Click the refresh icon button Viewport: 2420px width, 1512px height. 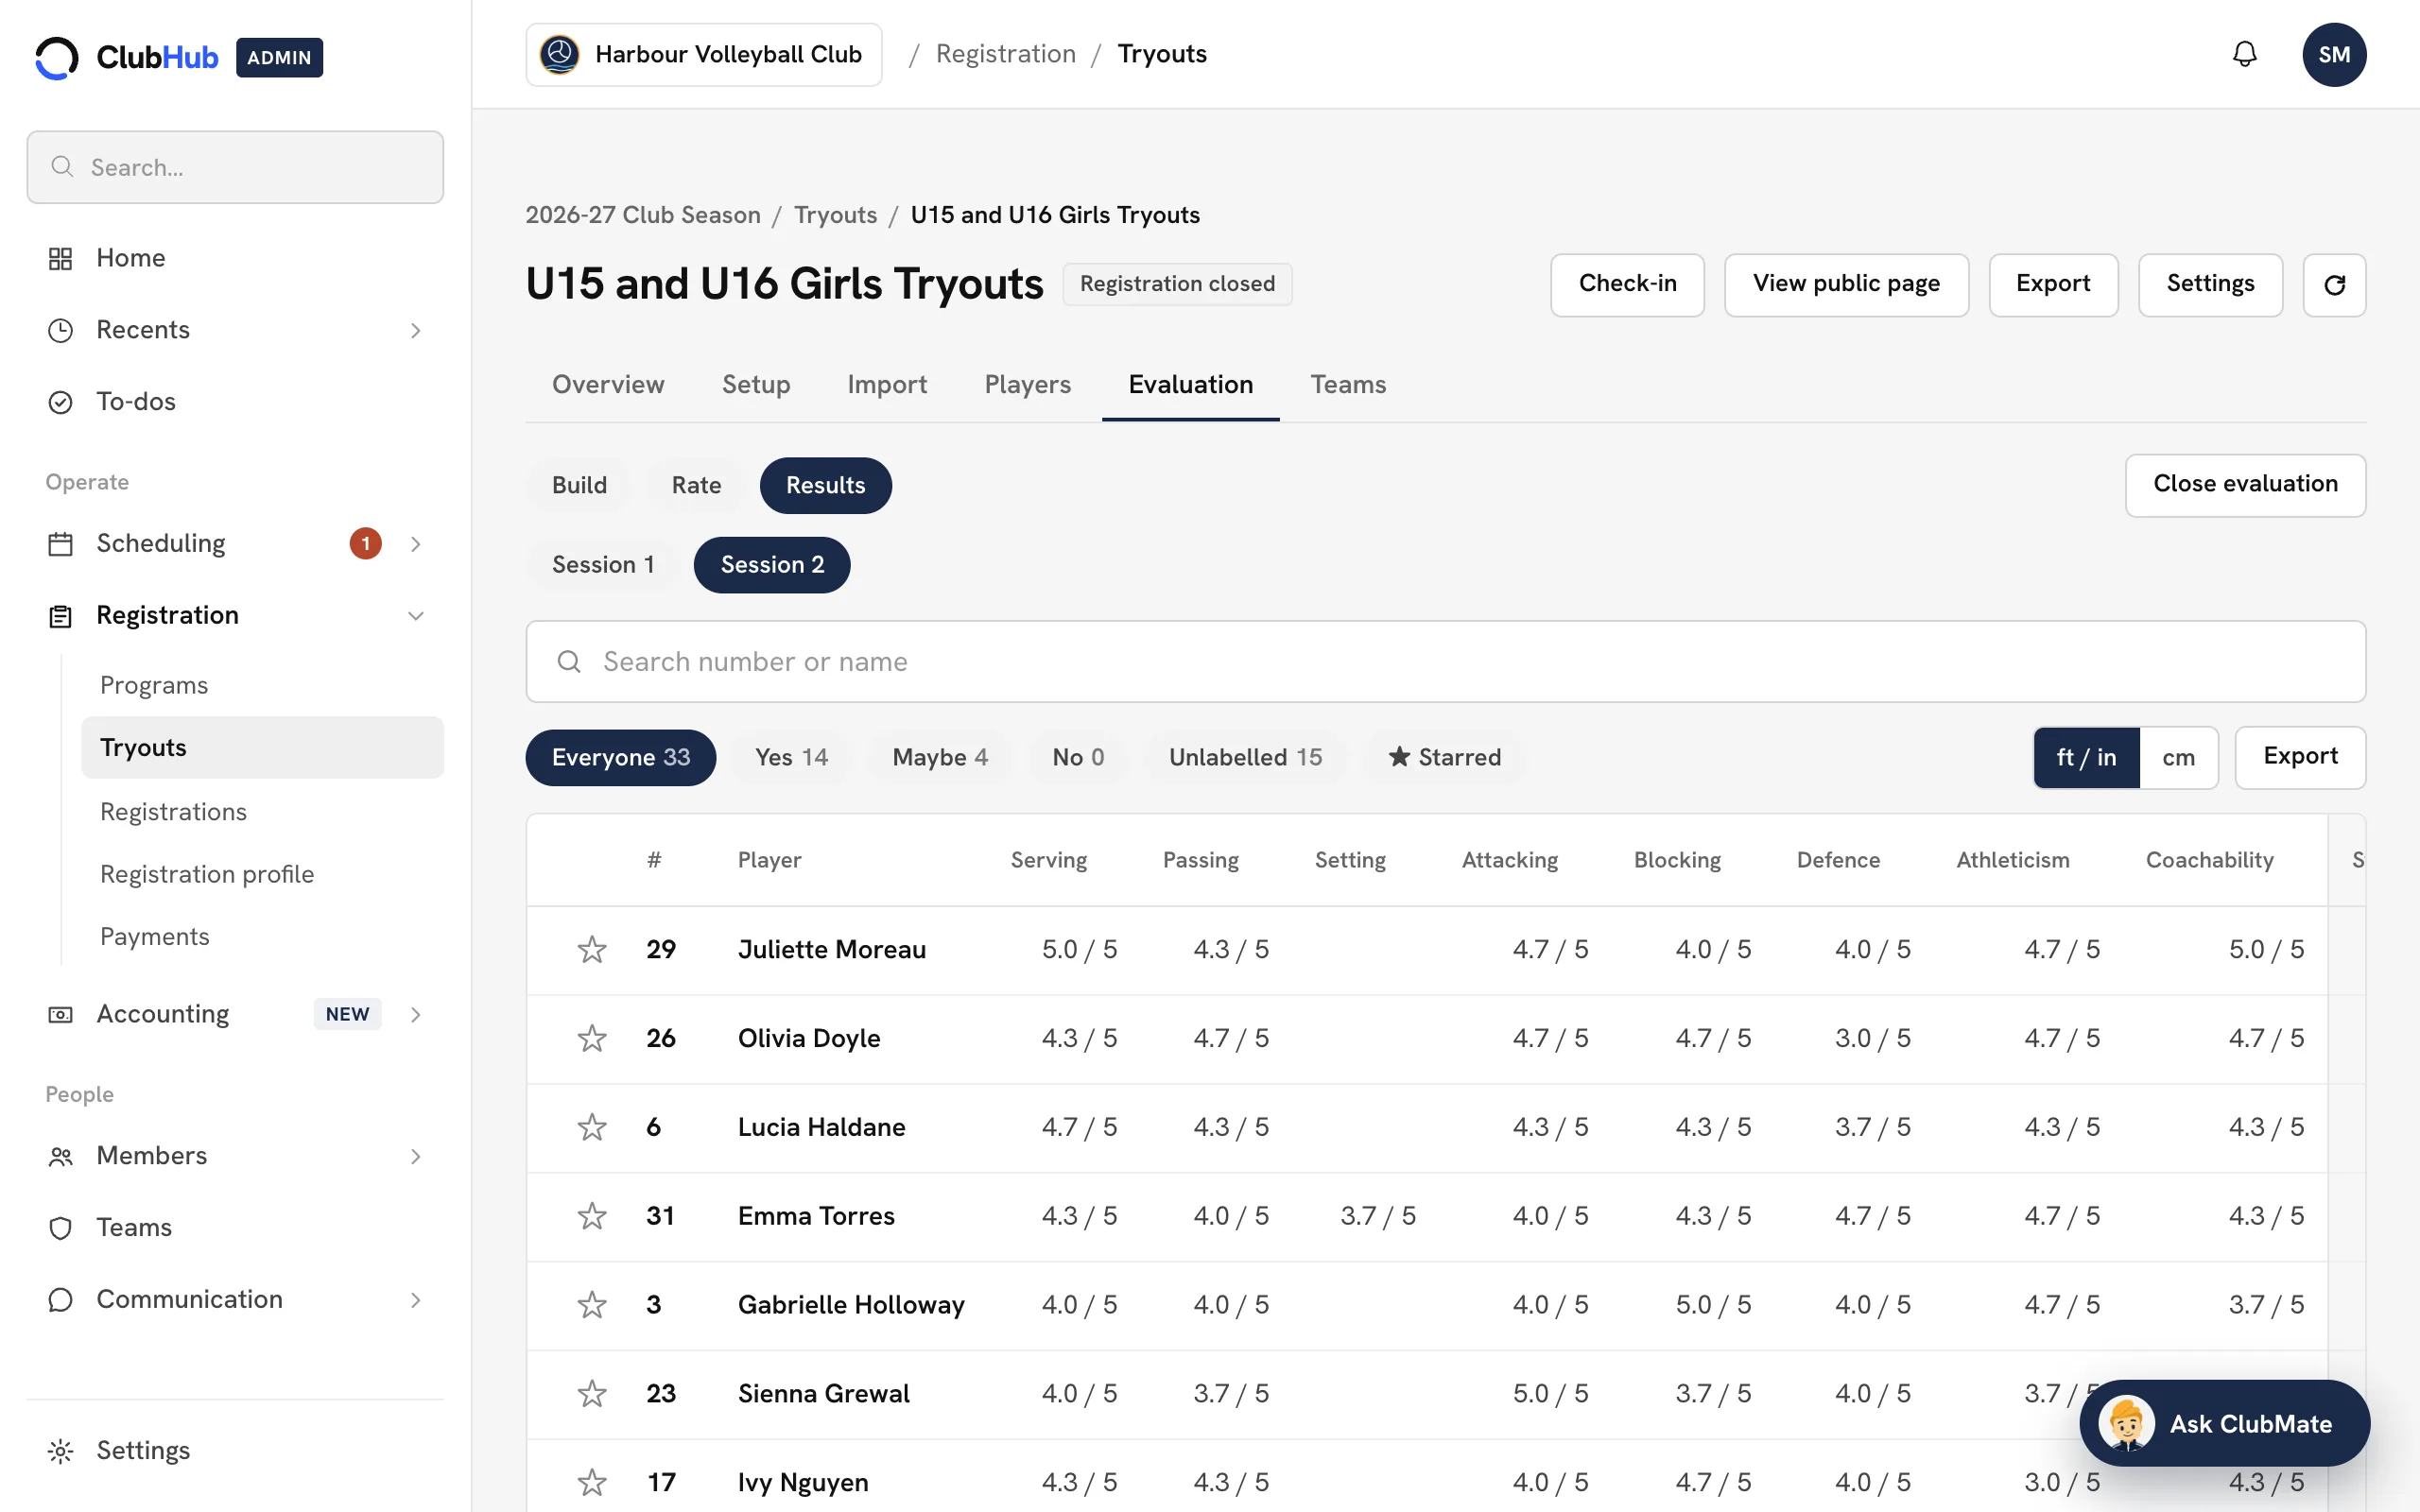click(x=2334, y=285)
